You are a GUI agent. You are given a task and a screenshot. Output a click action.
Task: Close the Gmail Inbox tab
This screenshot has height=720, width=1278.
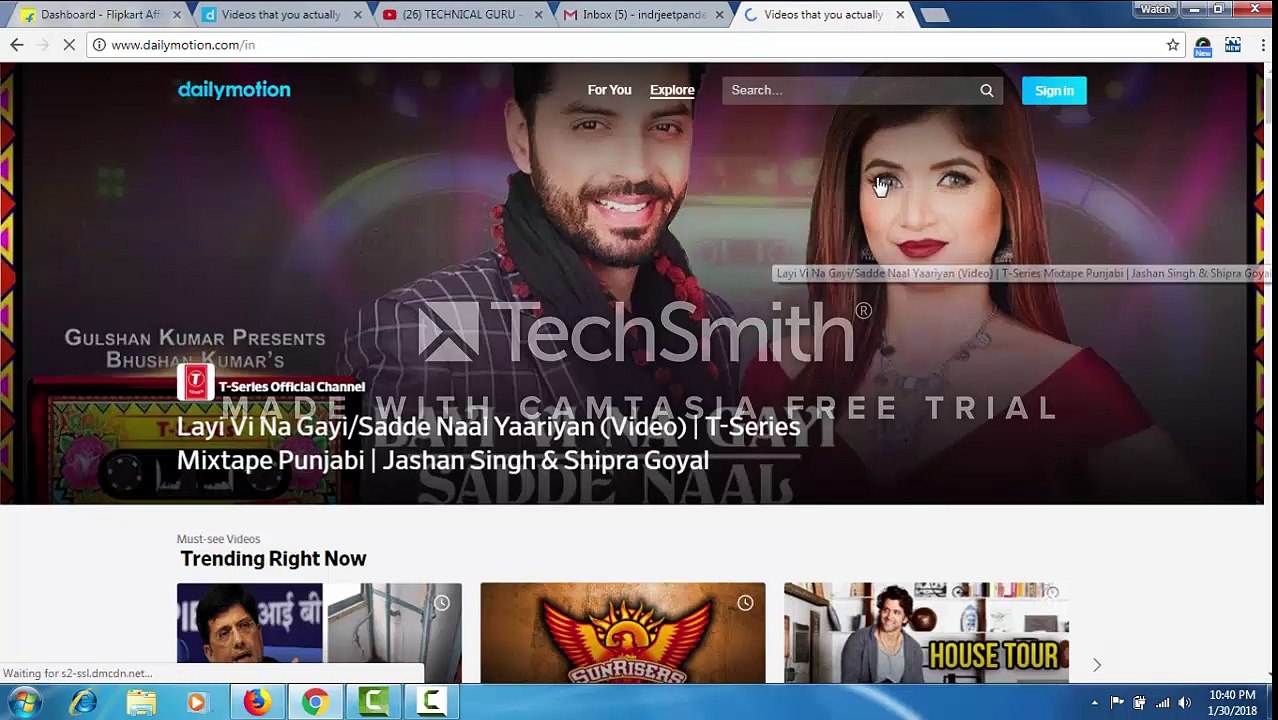click(x=719, y=15)
